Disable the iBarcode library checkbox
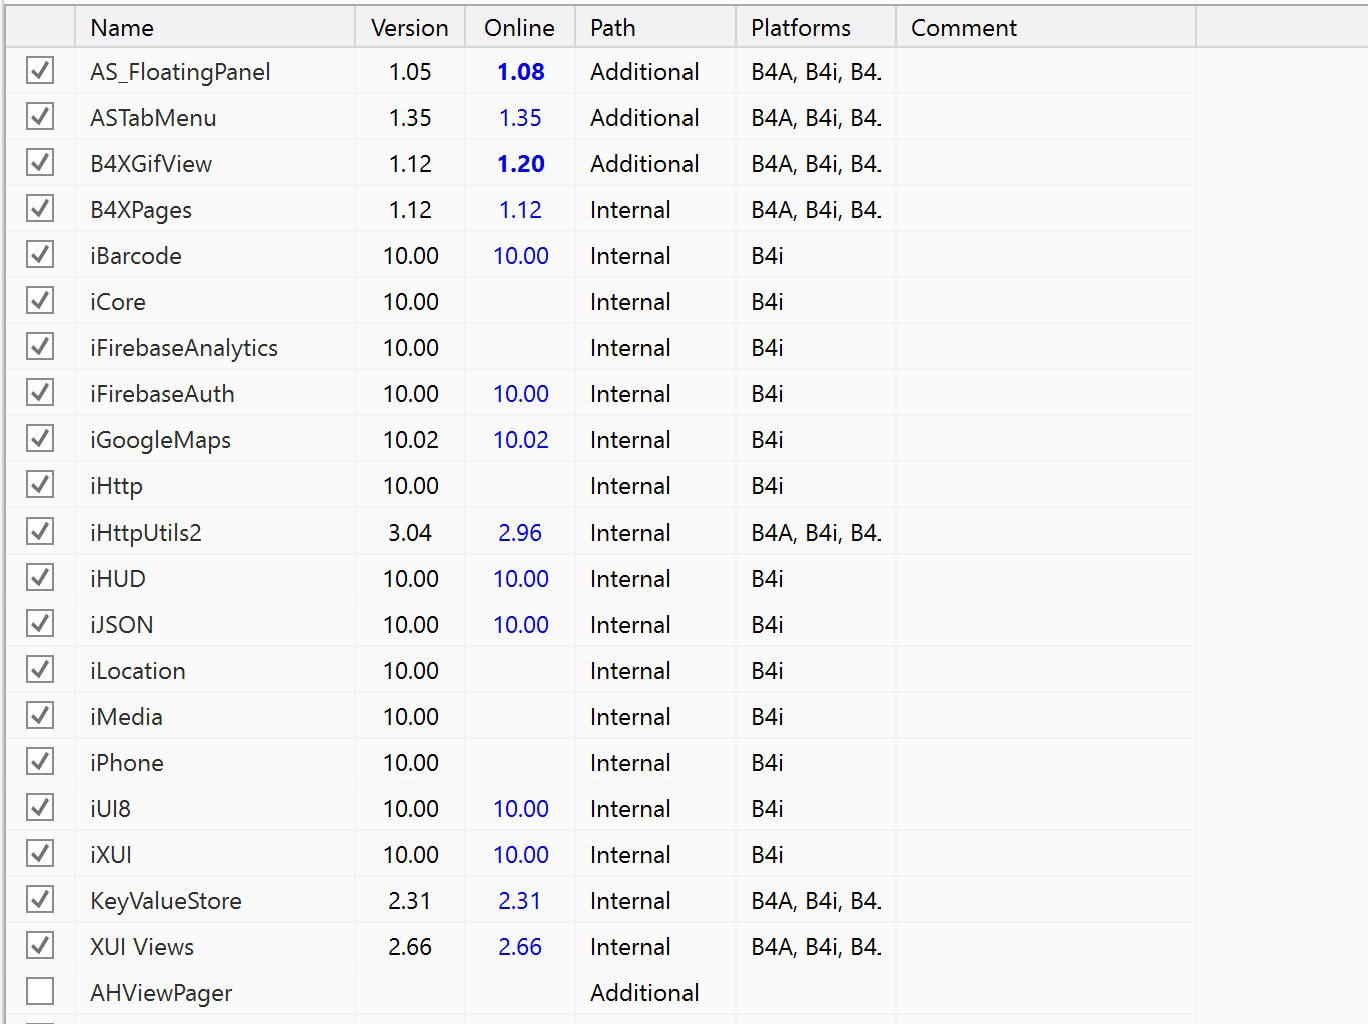Viewport: 1368px width, 1024px height. [40, 255]
